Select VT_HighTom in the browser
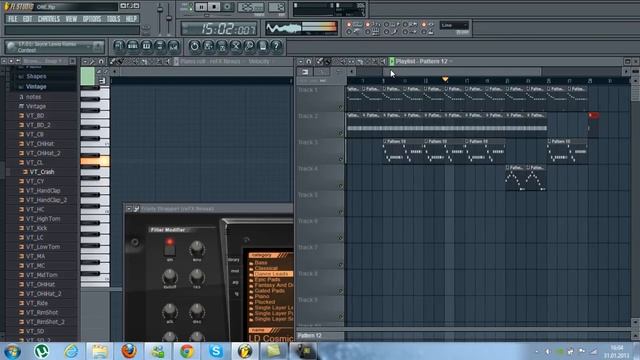The image size is (640, 360). click(43, 219)
